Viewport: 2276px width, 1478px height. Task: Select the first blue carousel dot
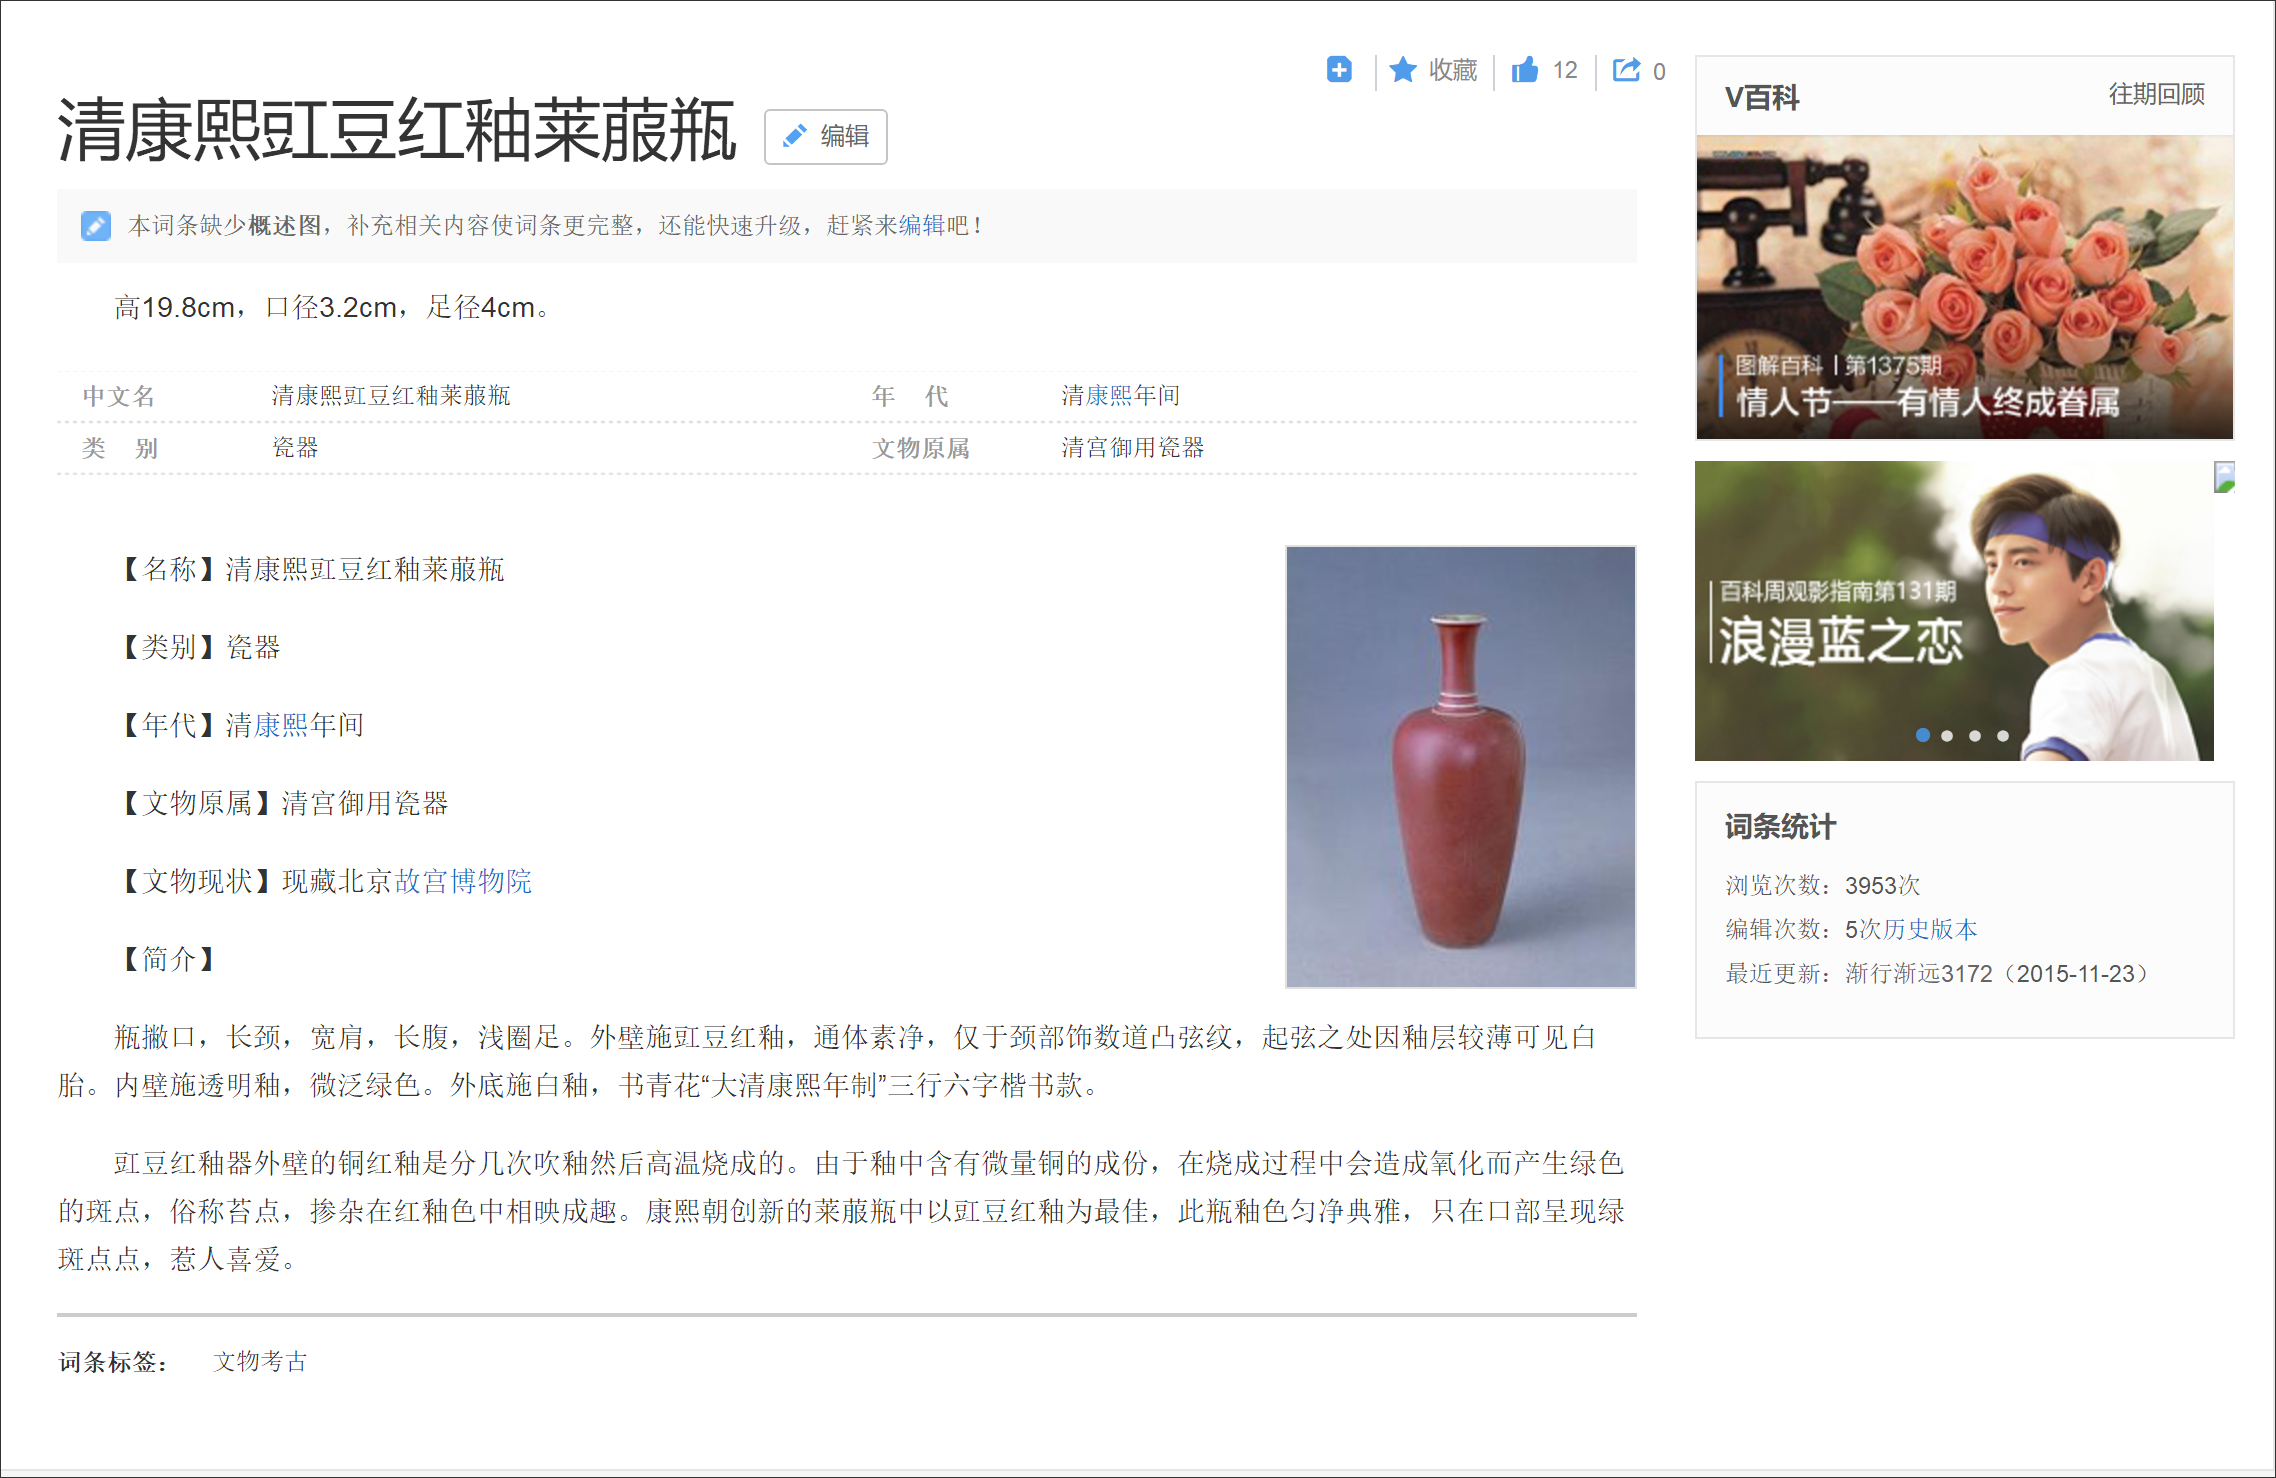(x=1922, y=735)
